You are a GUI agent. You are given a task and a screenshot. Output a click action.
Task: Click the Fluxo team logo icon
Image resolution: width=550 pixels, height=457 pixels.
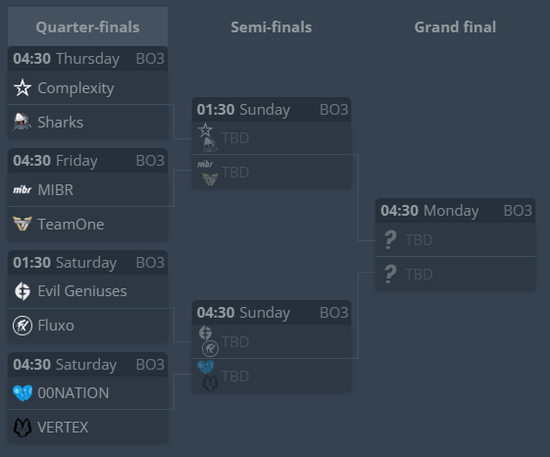(22, 325)
